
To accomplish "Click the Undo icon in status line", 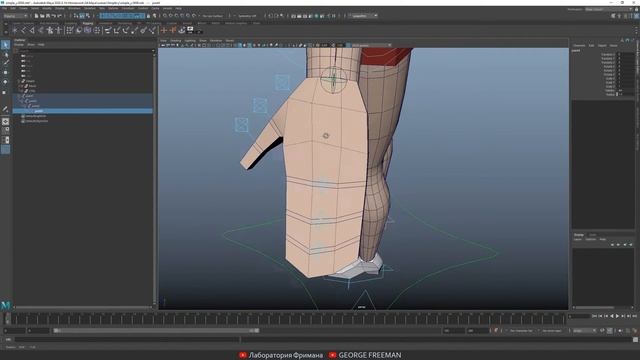I will [53, 16].
